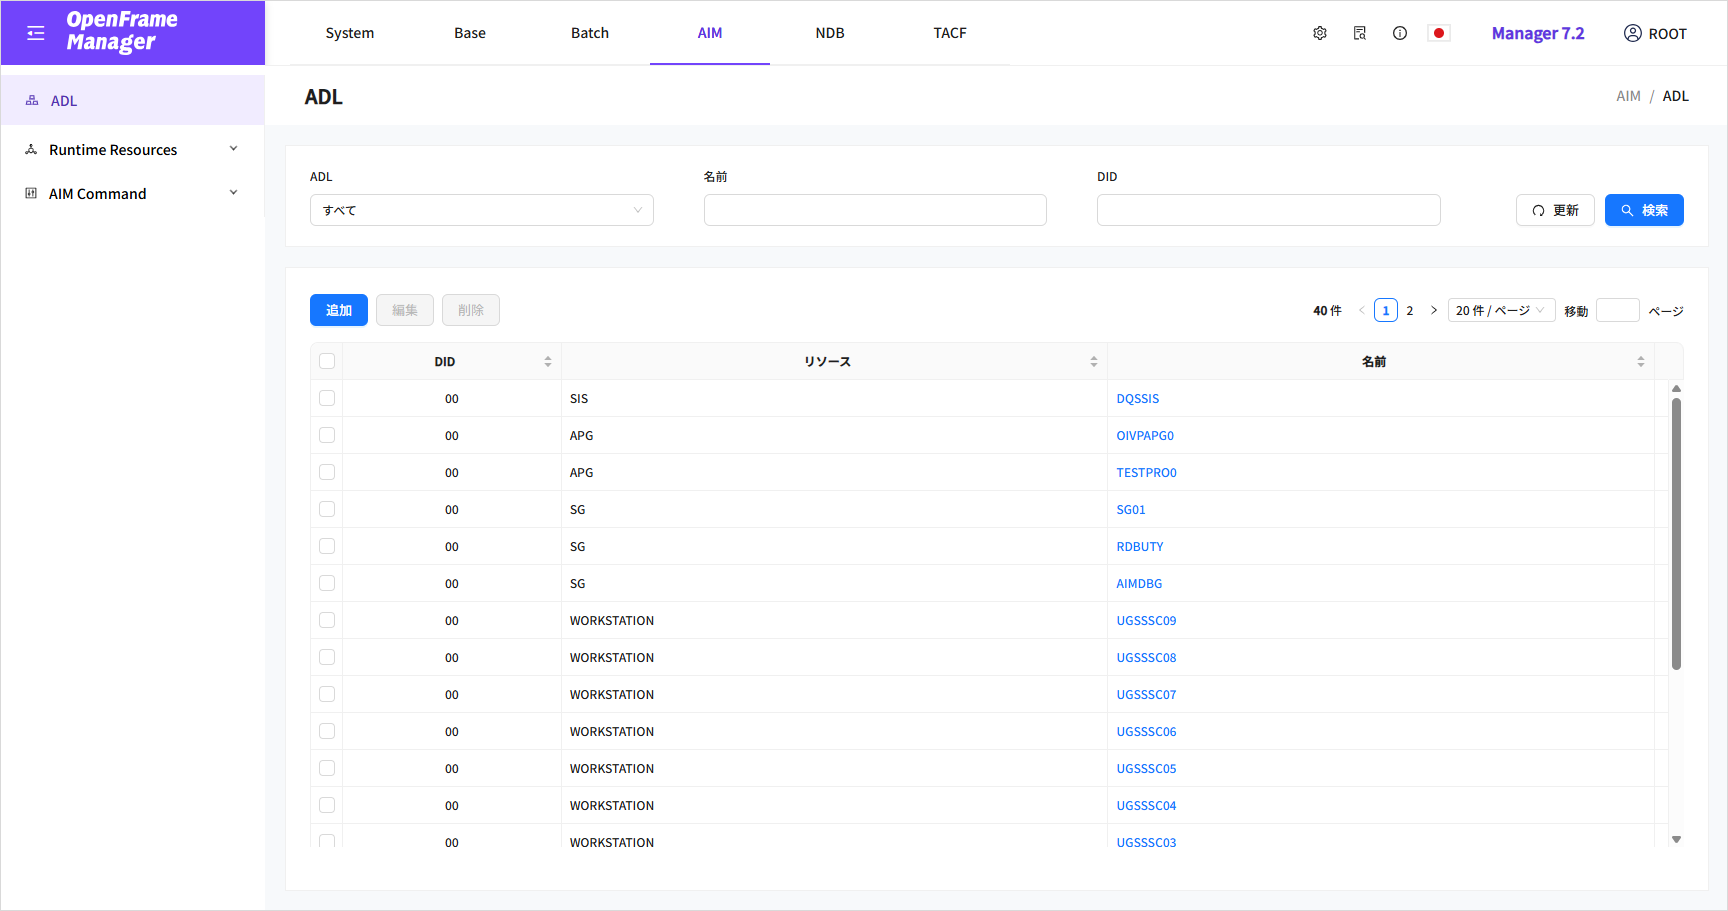The width and height of the screenshot is (1728, 911).
Task: Open the TESTPRO0 name link
Action: tap(1146, 473)
